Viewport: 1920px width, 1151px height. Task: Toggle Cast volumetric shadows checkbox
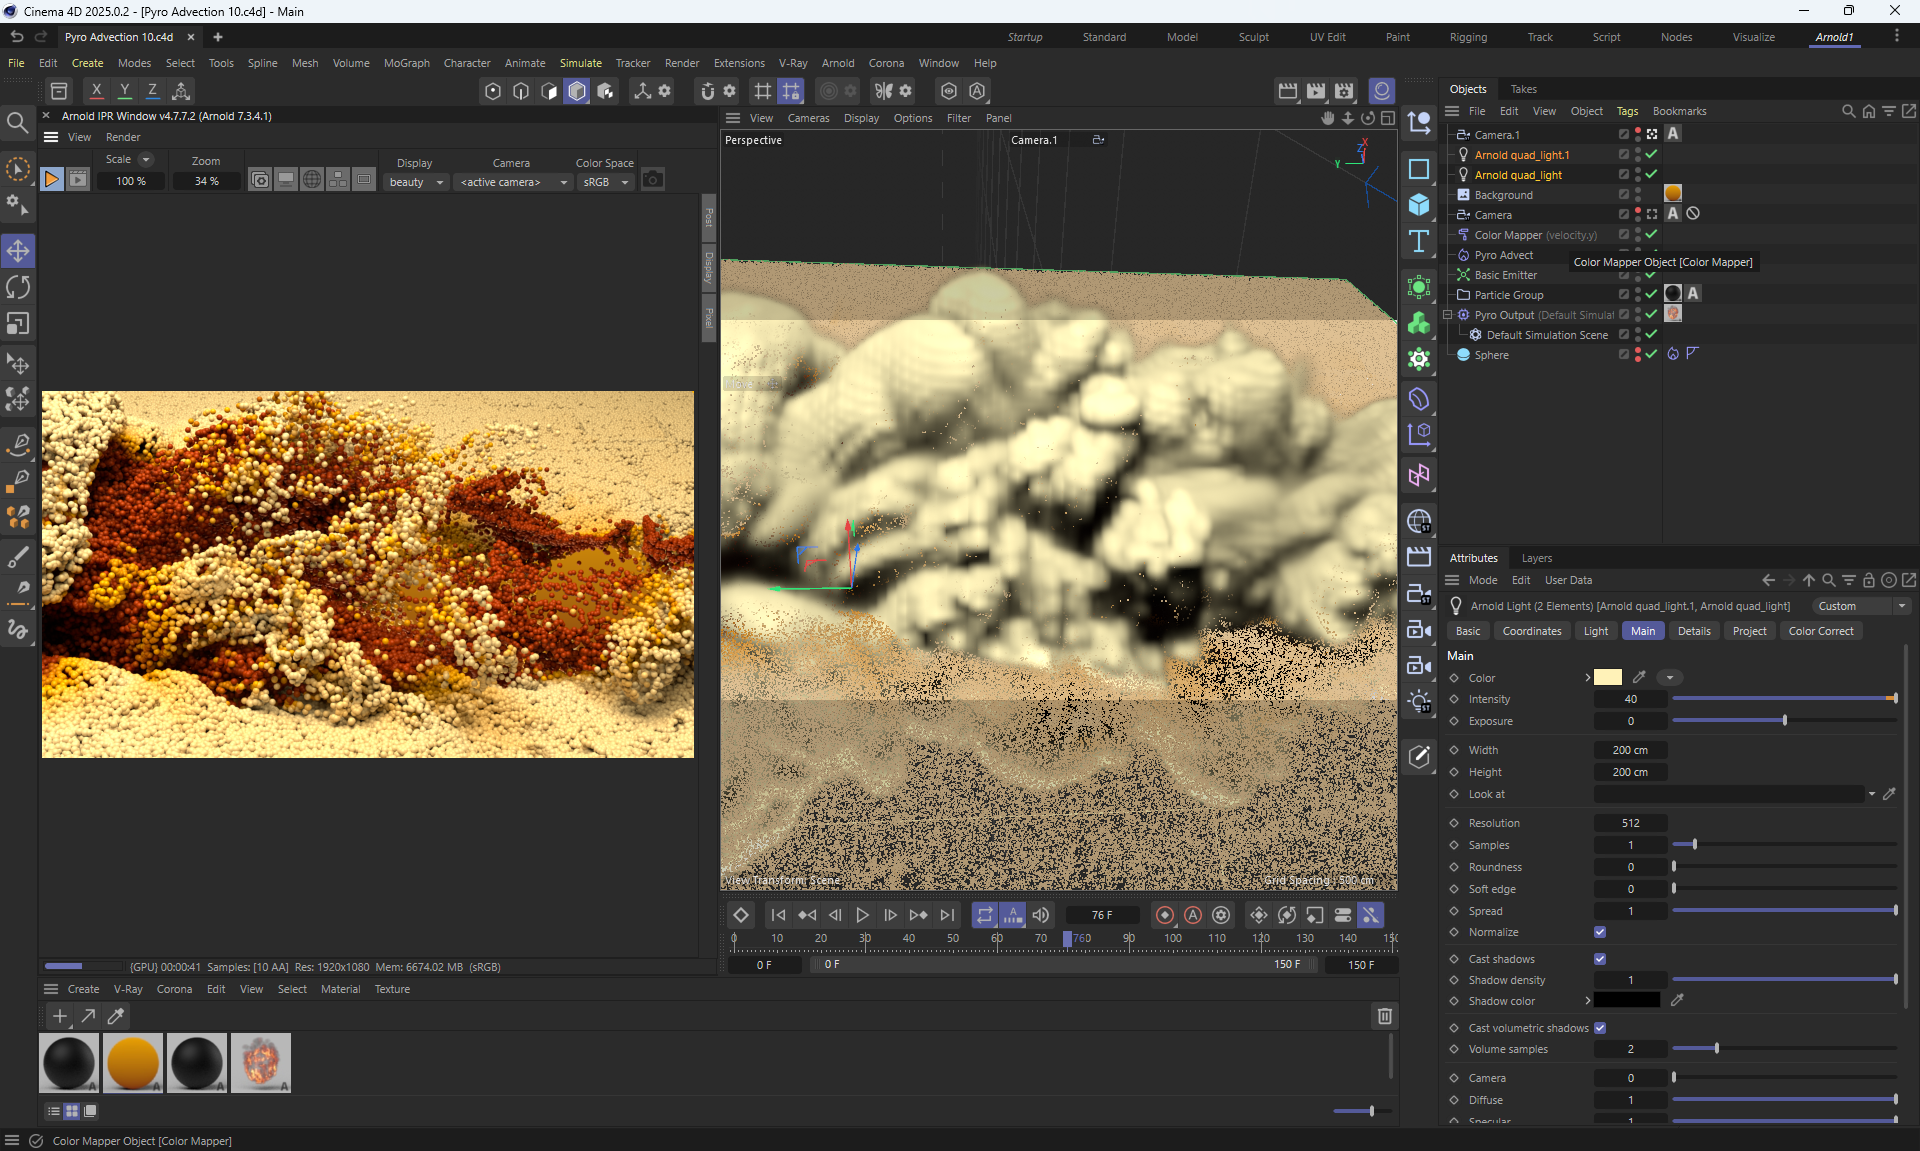pyautogui.click(x=1600, y=1028)
